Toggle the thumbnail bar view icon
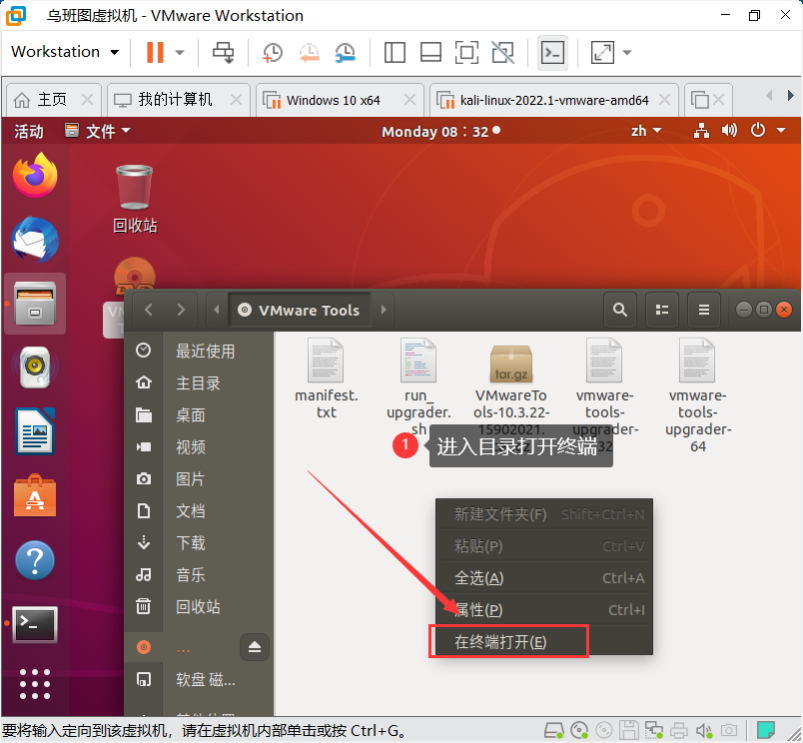803x743 pixels. tap(431, 52)
